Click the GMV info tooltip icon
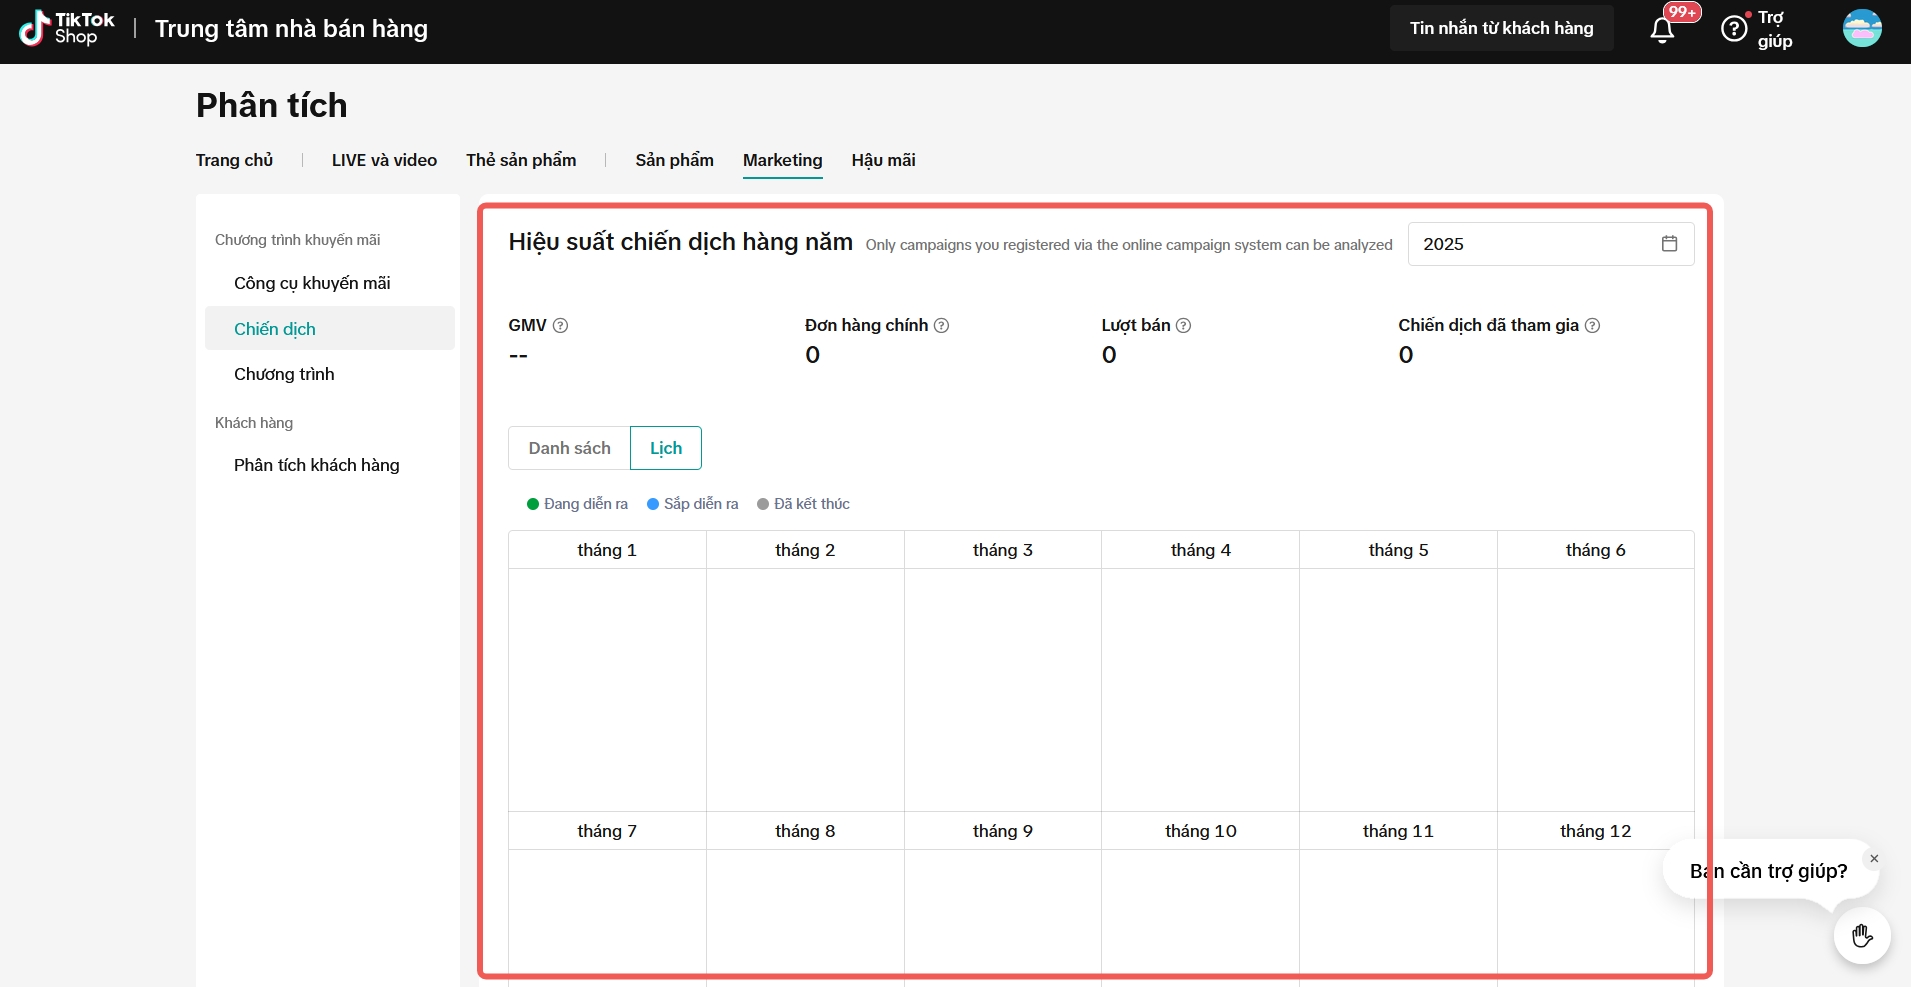The width and height of the screenshot is (1911, 987). click(561, 325)
